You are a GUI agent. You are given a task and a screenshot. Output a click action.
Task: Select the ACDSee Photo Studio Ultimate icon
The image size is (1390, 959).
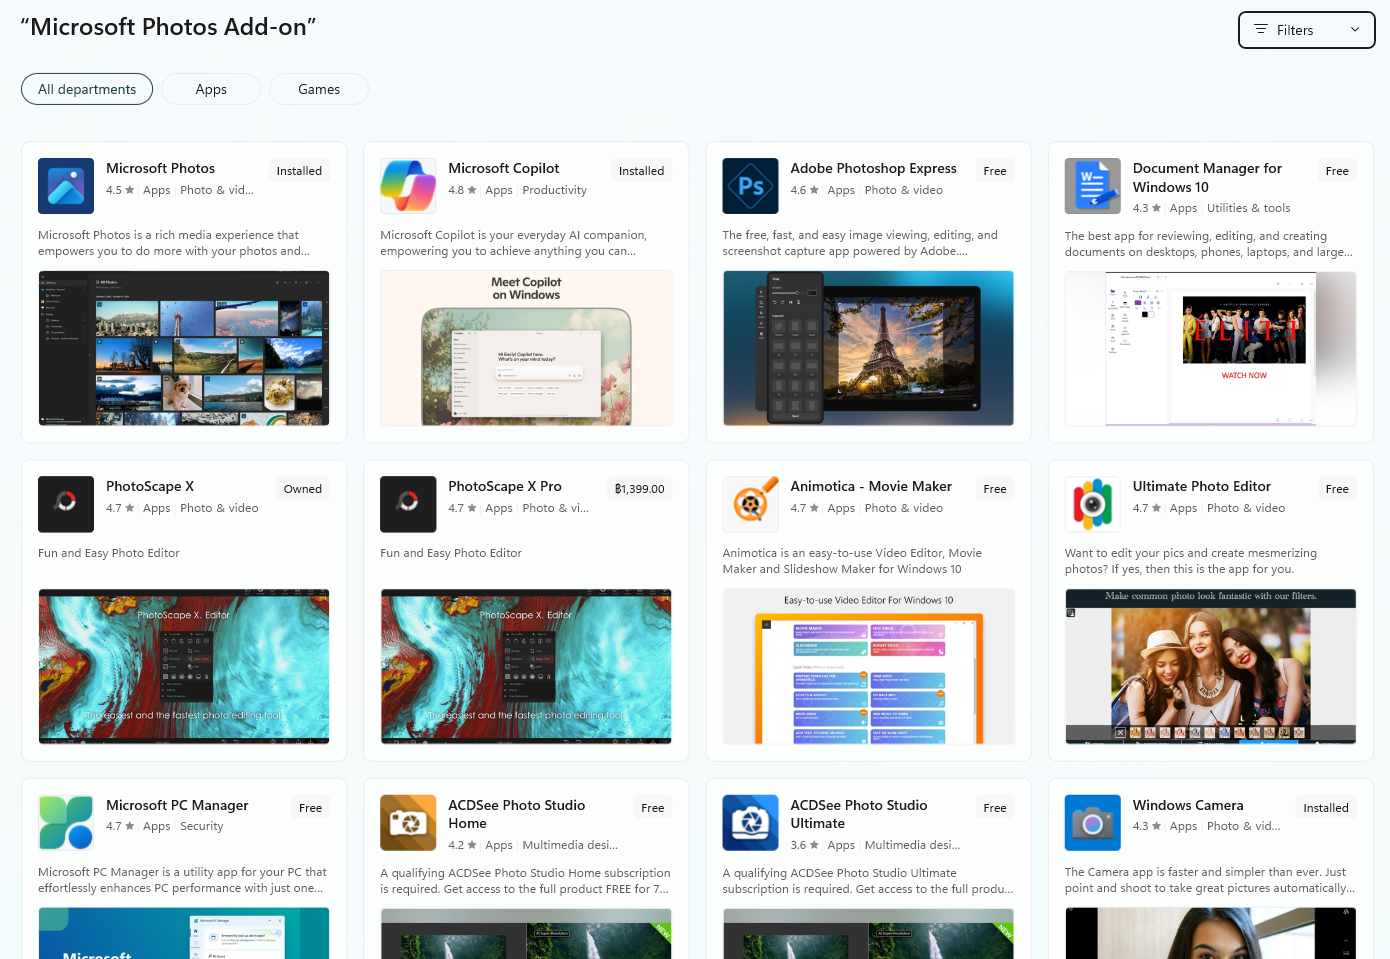750,823
